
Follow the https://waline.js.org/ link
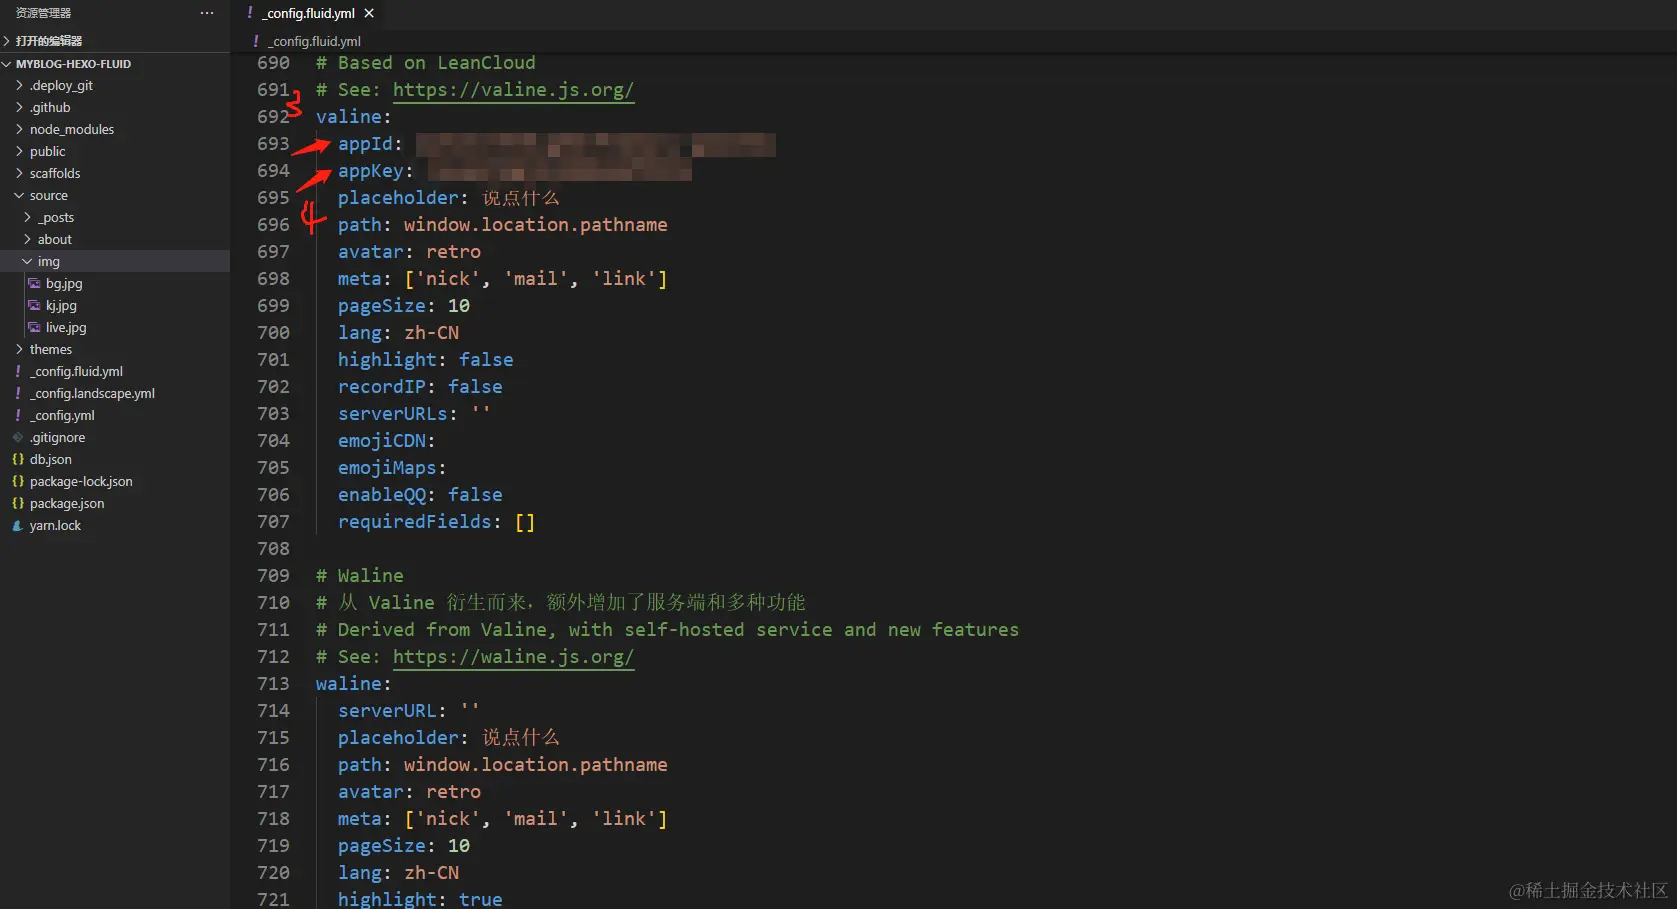pyautogui.click(x=513, y=657)
